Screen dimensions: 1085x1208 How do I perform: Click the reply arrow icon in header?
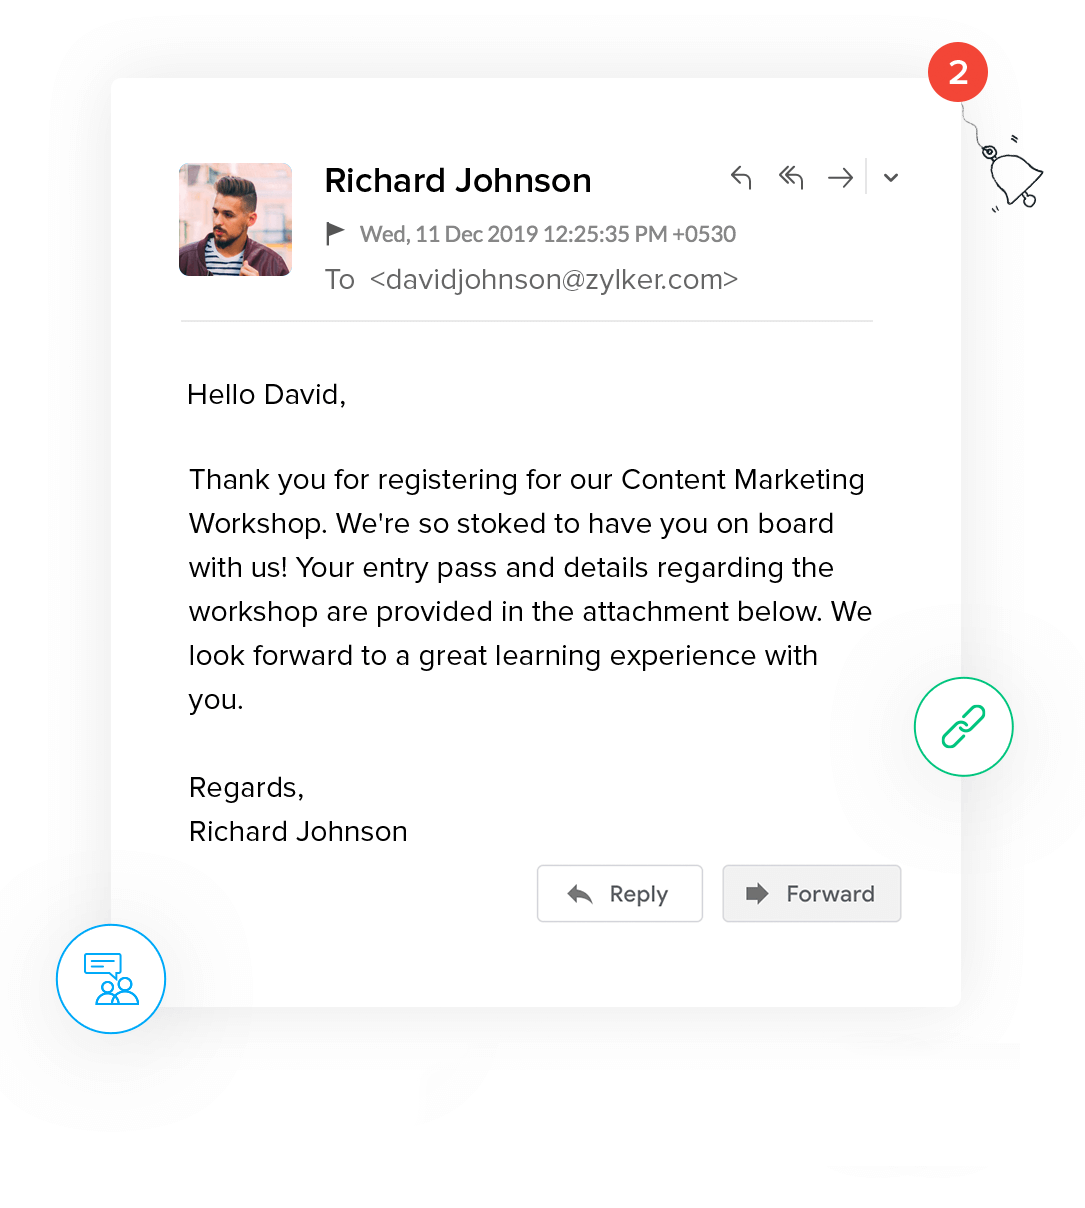(741, 178)
